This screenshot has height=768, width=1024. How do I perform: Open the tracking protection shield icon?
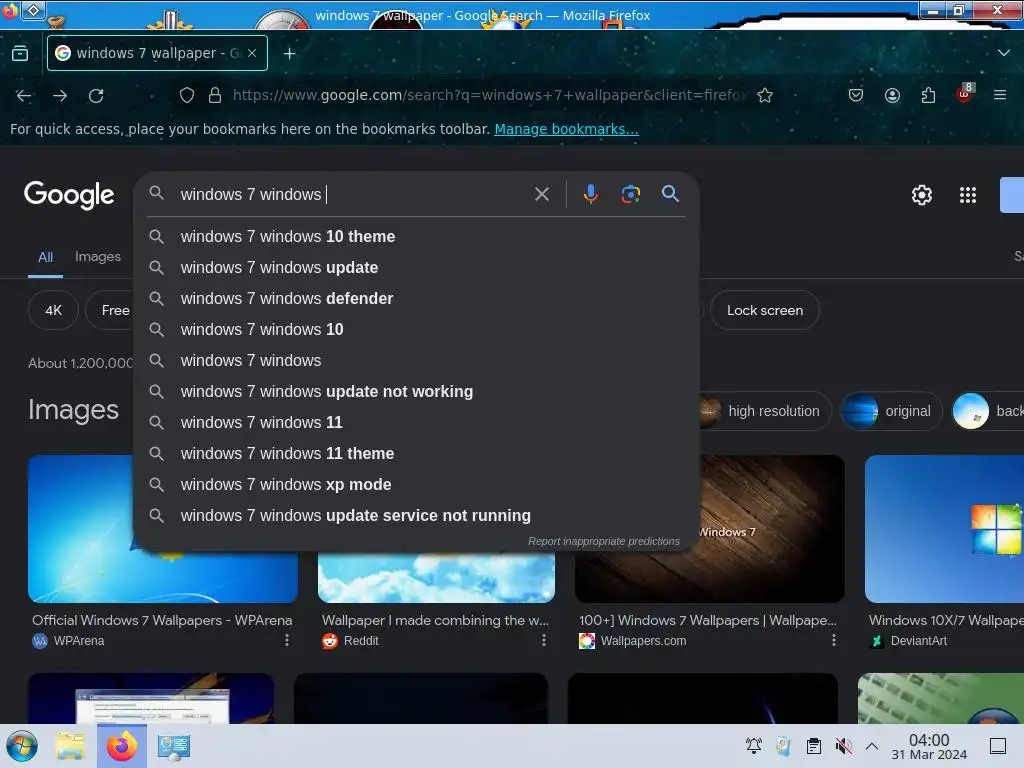(x=187, y=95)
